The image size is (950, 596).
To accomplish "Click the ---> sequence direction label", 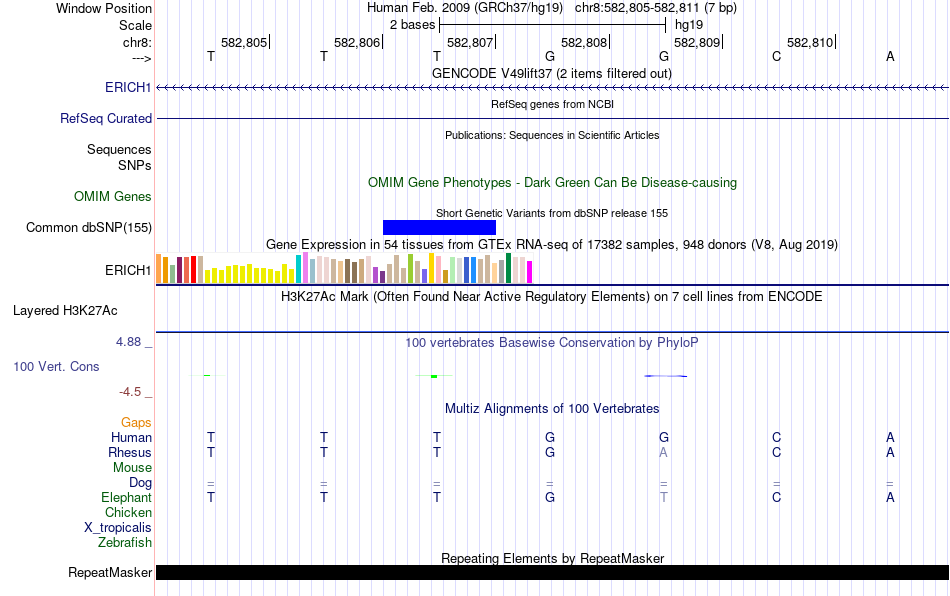I will 142,58.
